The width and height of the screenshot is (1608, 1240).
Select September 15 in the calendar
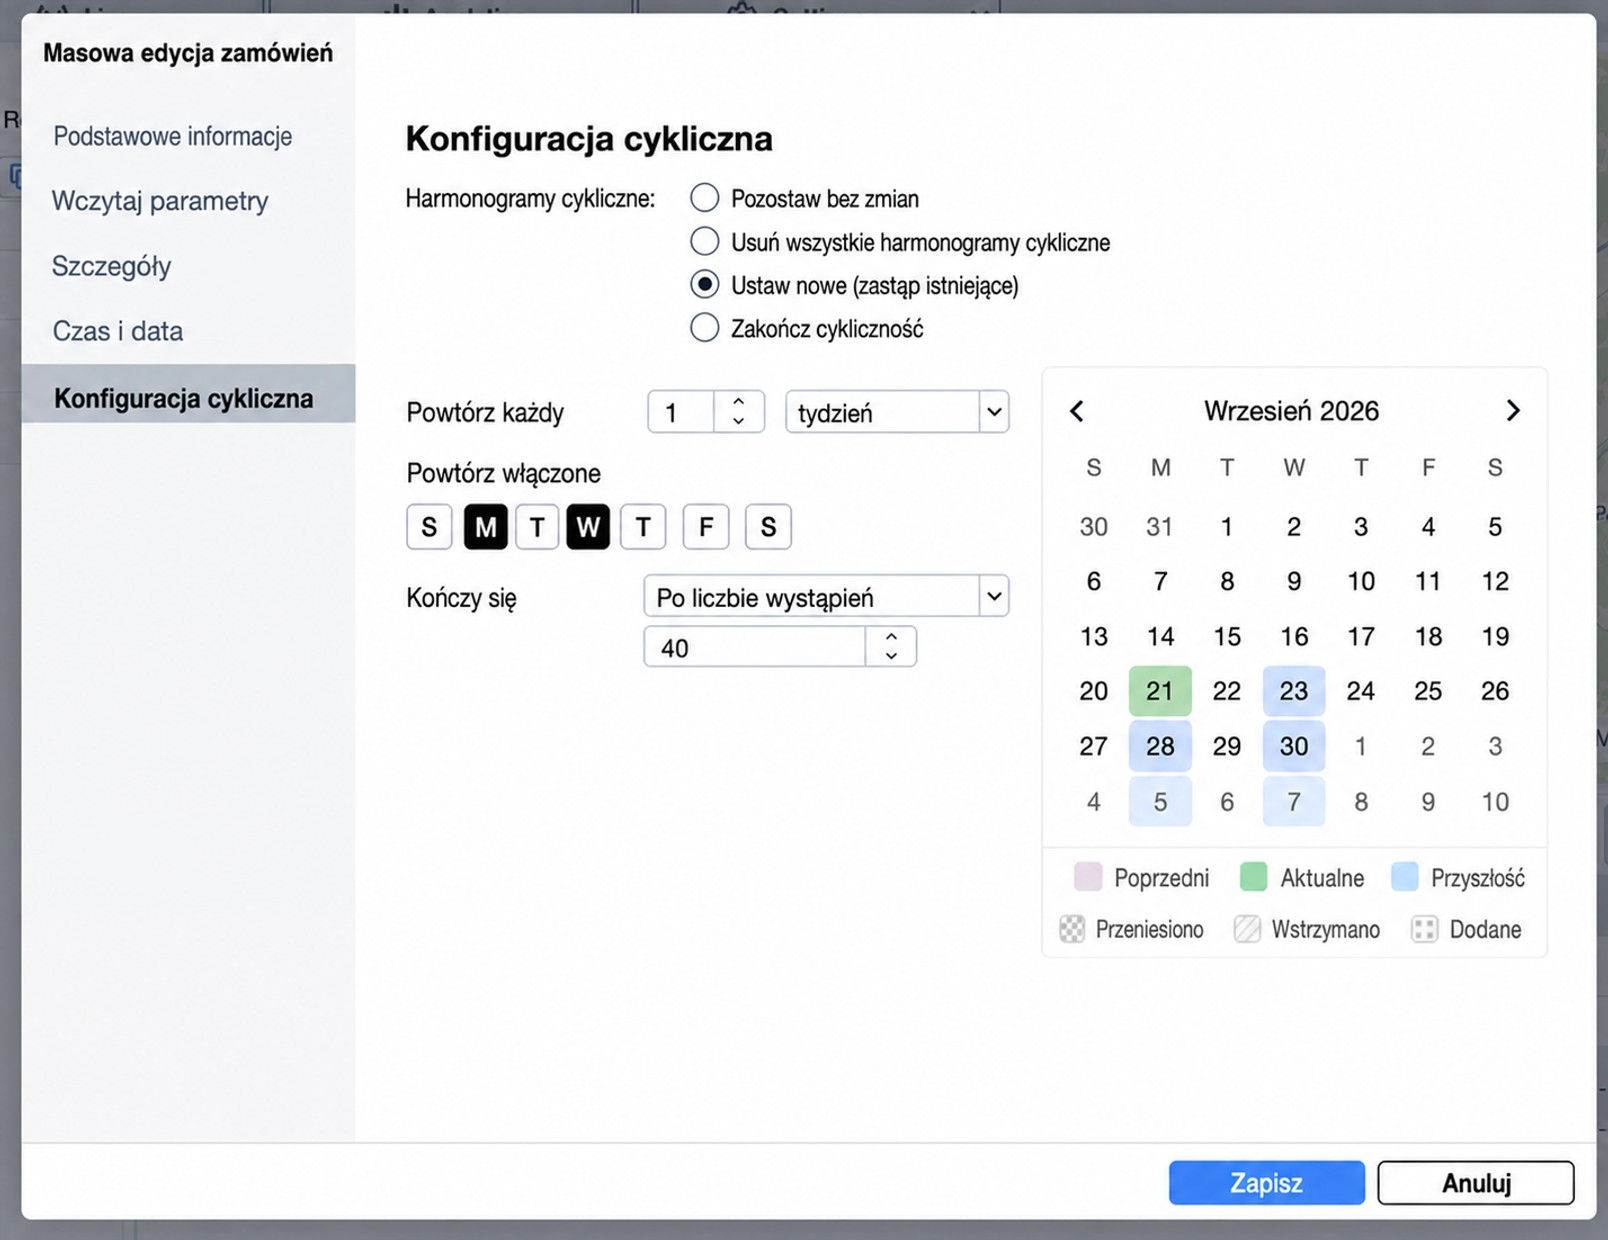pos(1227,636)
